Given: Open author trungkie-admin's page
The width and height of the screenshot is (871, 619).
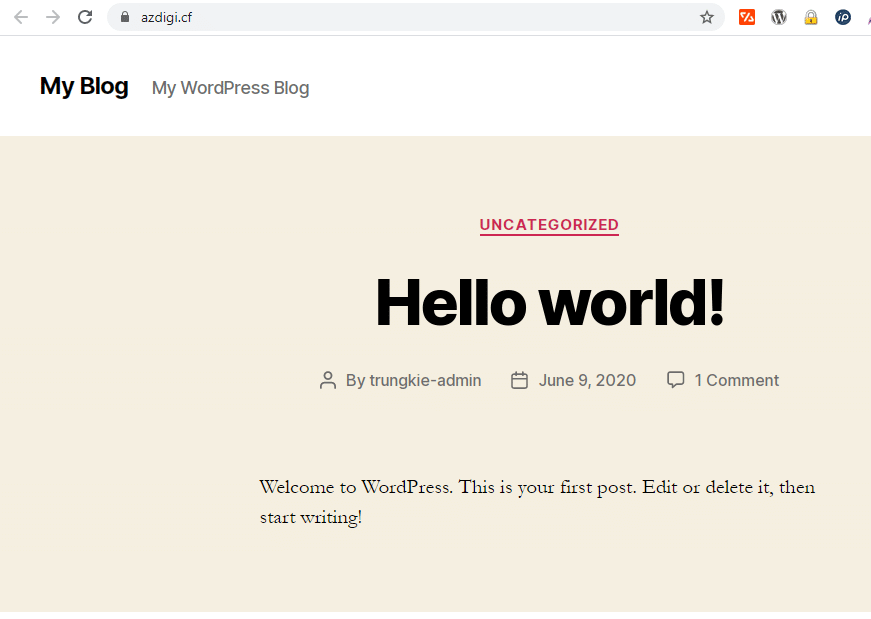Looking at the screenshot, I should pyautogui.click(x=425, y=380).
